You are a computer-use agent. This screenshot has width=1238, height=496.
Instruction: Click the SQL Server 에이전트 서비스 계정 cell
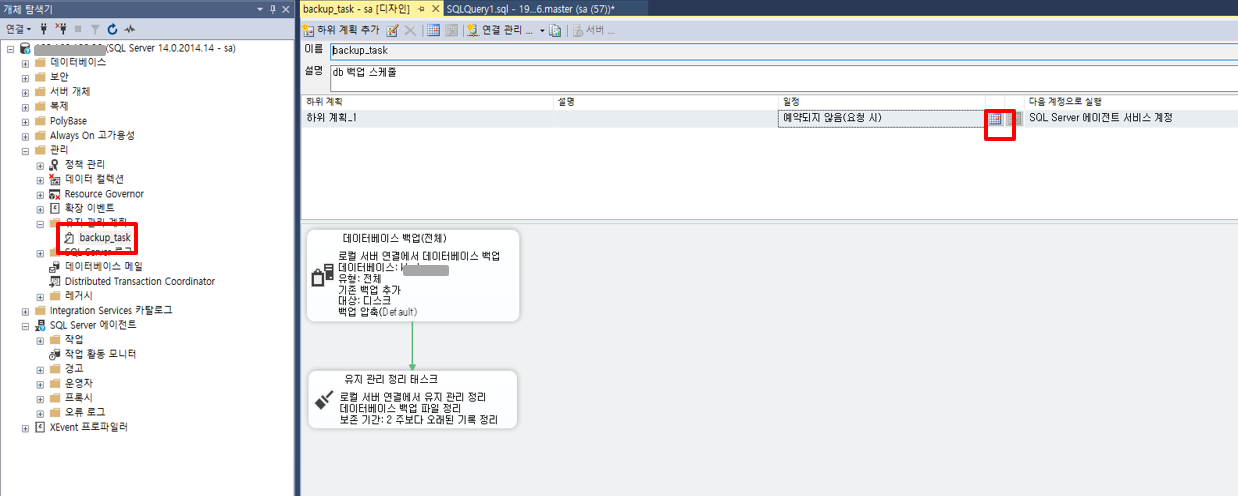click(1132, 118)
